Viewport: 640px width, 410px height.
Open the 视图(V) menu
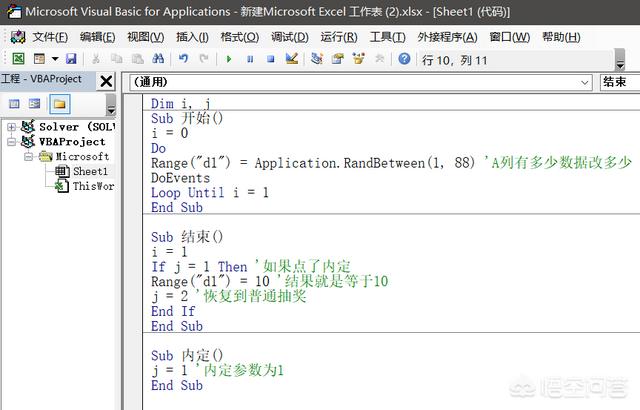pos(145,37)
